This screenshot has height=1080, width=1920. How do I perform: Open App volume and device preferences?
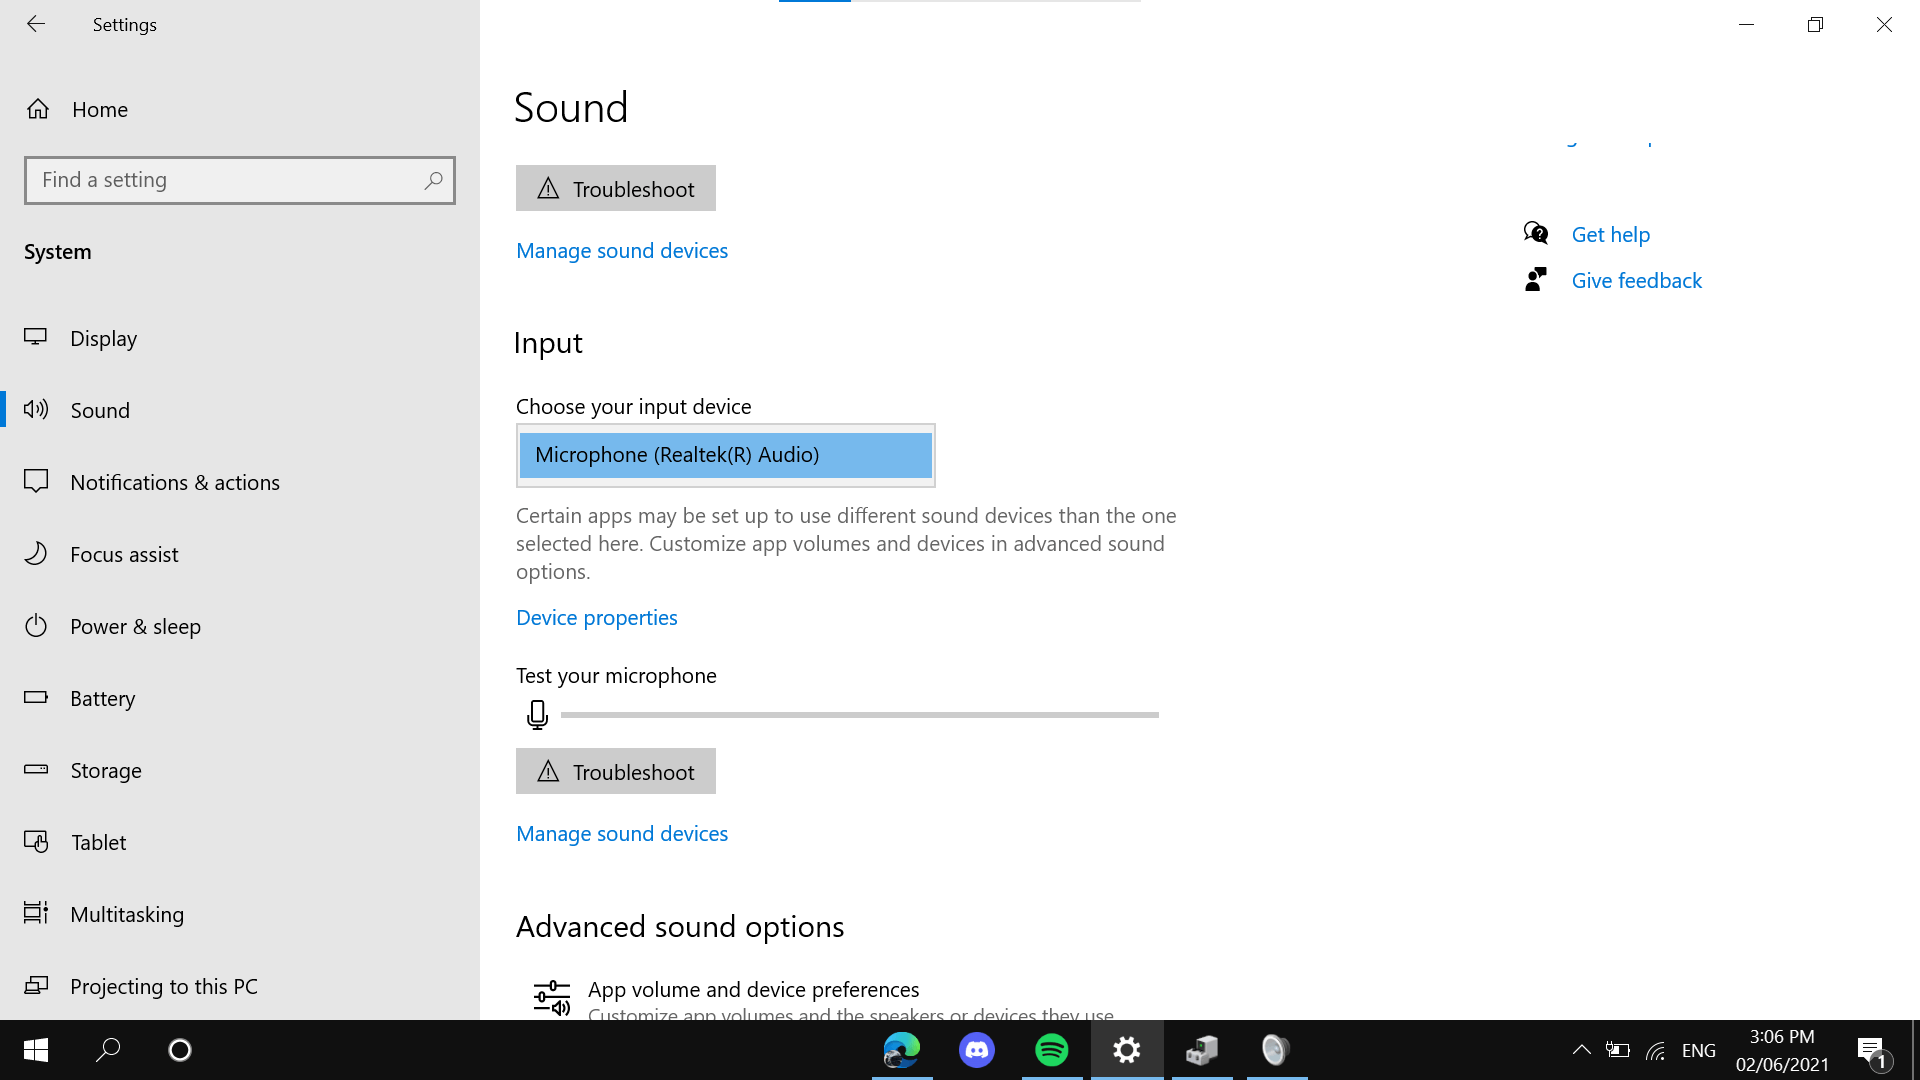pyautogui.click(x=753, y=989)
